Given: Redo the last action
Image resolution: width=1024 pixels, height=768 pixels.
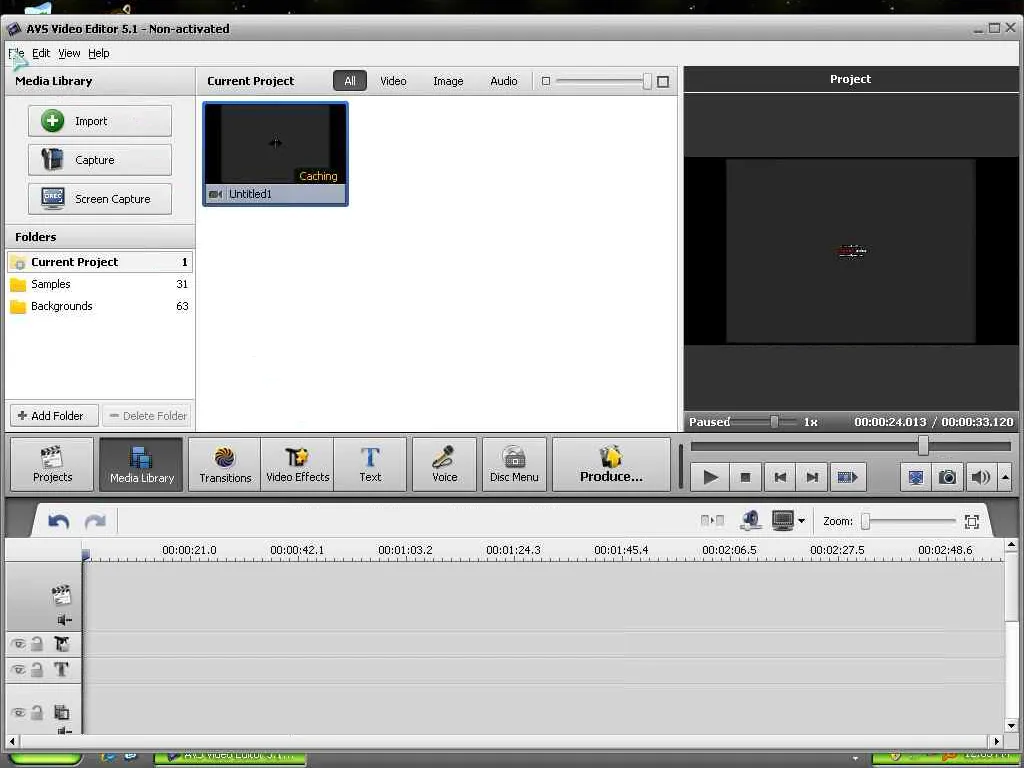Looking at the screenshot, I should tap(95, 521).
